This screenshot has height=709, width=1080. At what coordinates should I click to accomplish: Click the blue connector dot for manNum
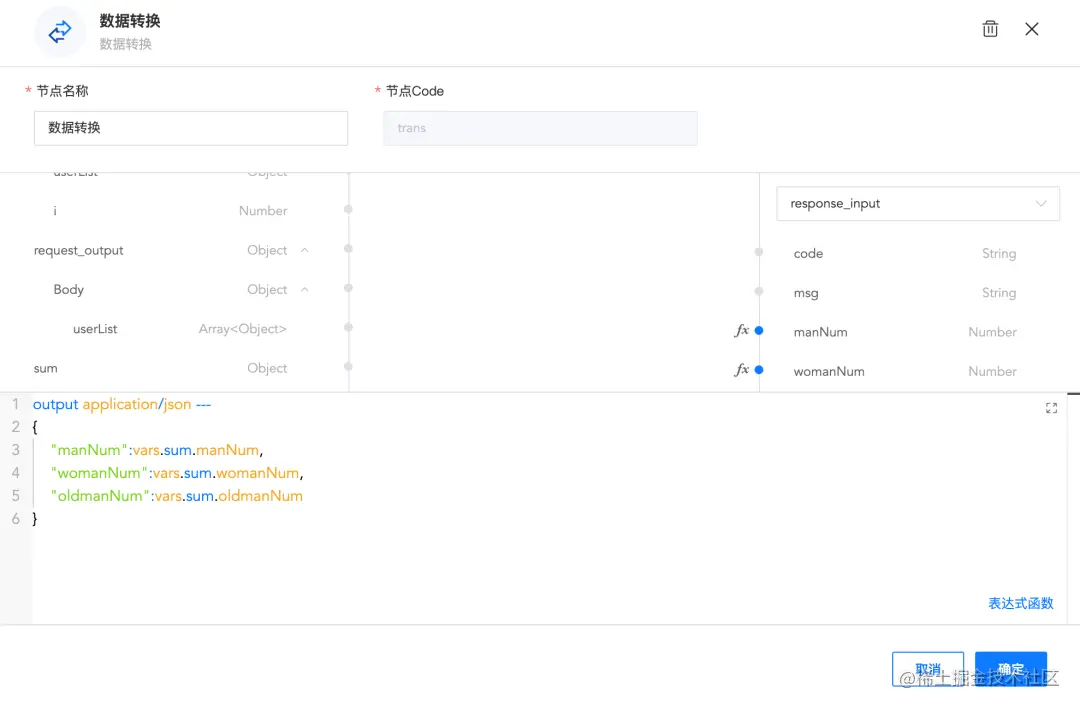coord(759,331)
